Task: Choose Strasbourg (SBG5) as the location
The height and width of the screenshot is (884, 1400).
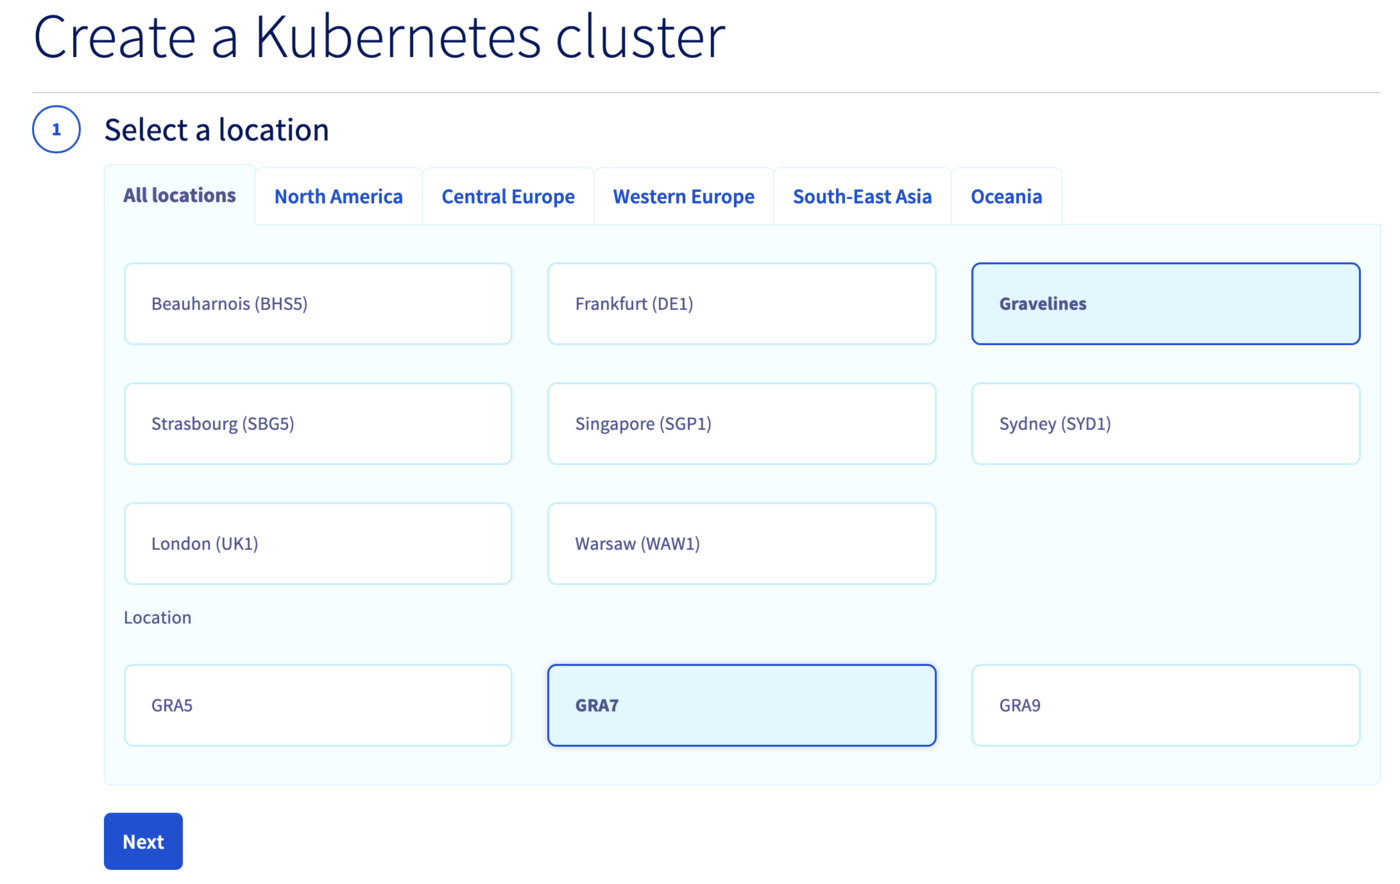Action: point(318,424)
